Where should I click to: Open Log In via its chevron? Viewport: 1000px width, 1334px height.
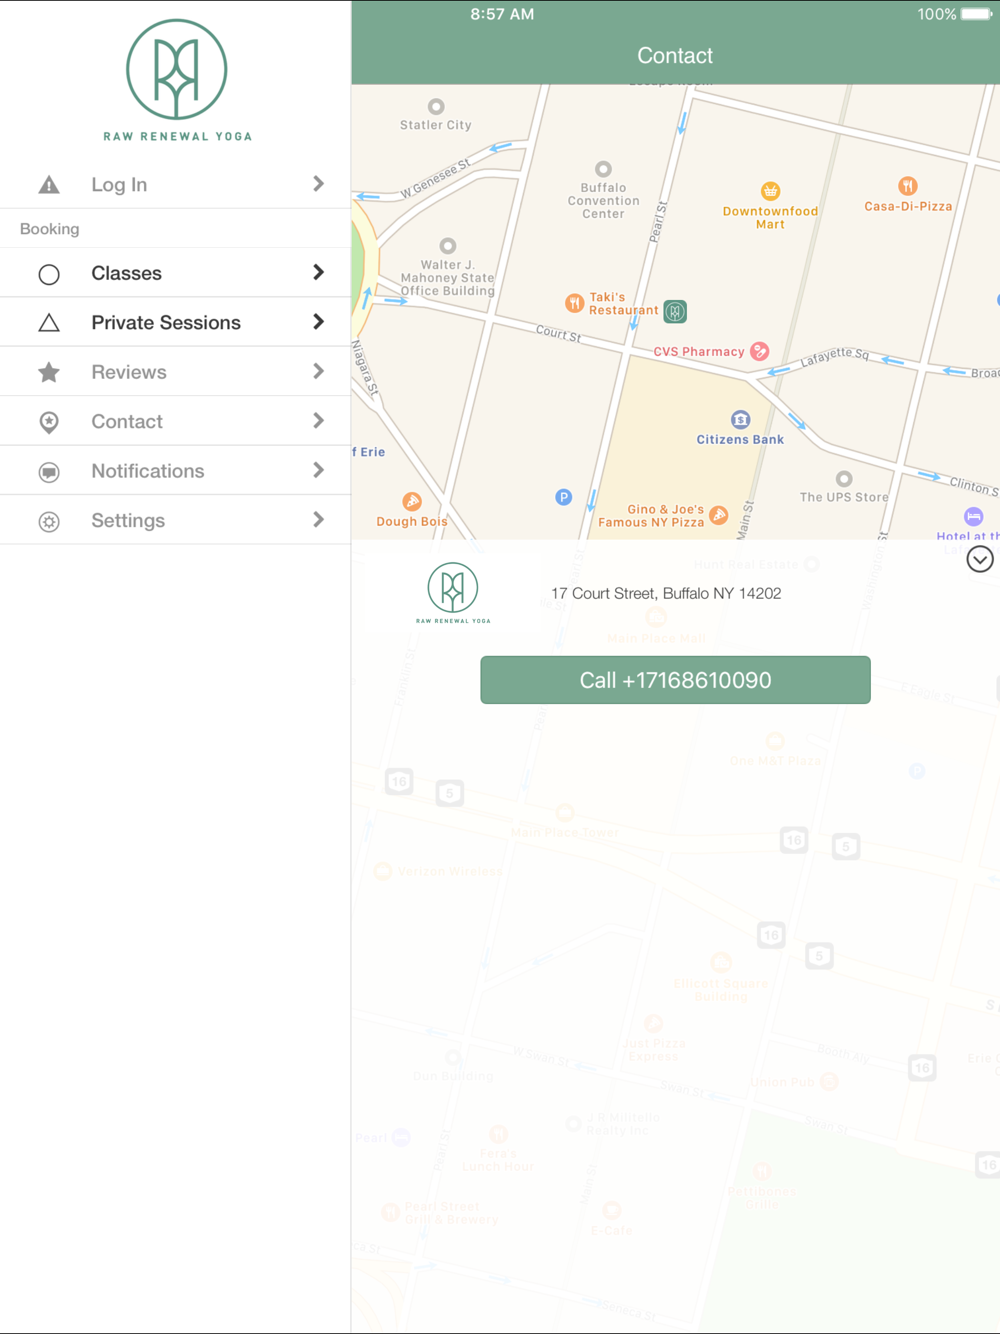click(318, 184)
